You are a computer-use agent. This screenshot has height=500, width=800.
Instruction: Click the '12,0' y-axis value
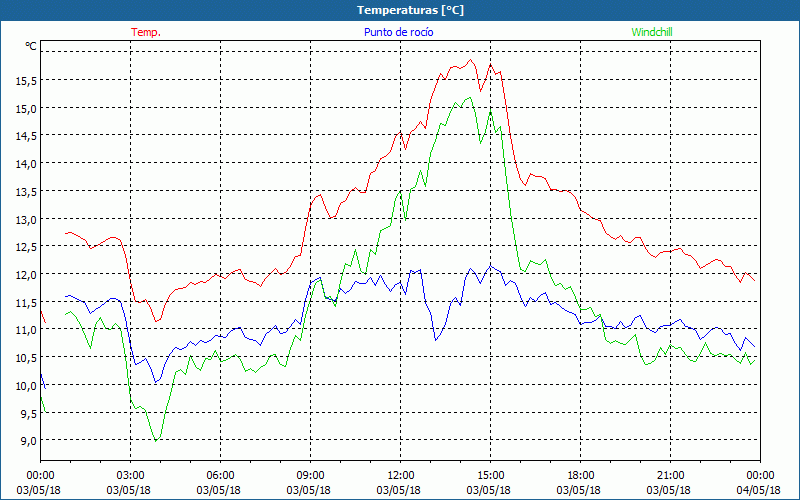coord(26,274)
